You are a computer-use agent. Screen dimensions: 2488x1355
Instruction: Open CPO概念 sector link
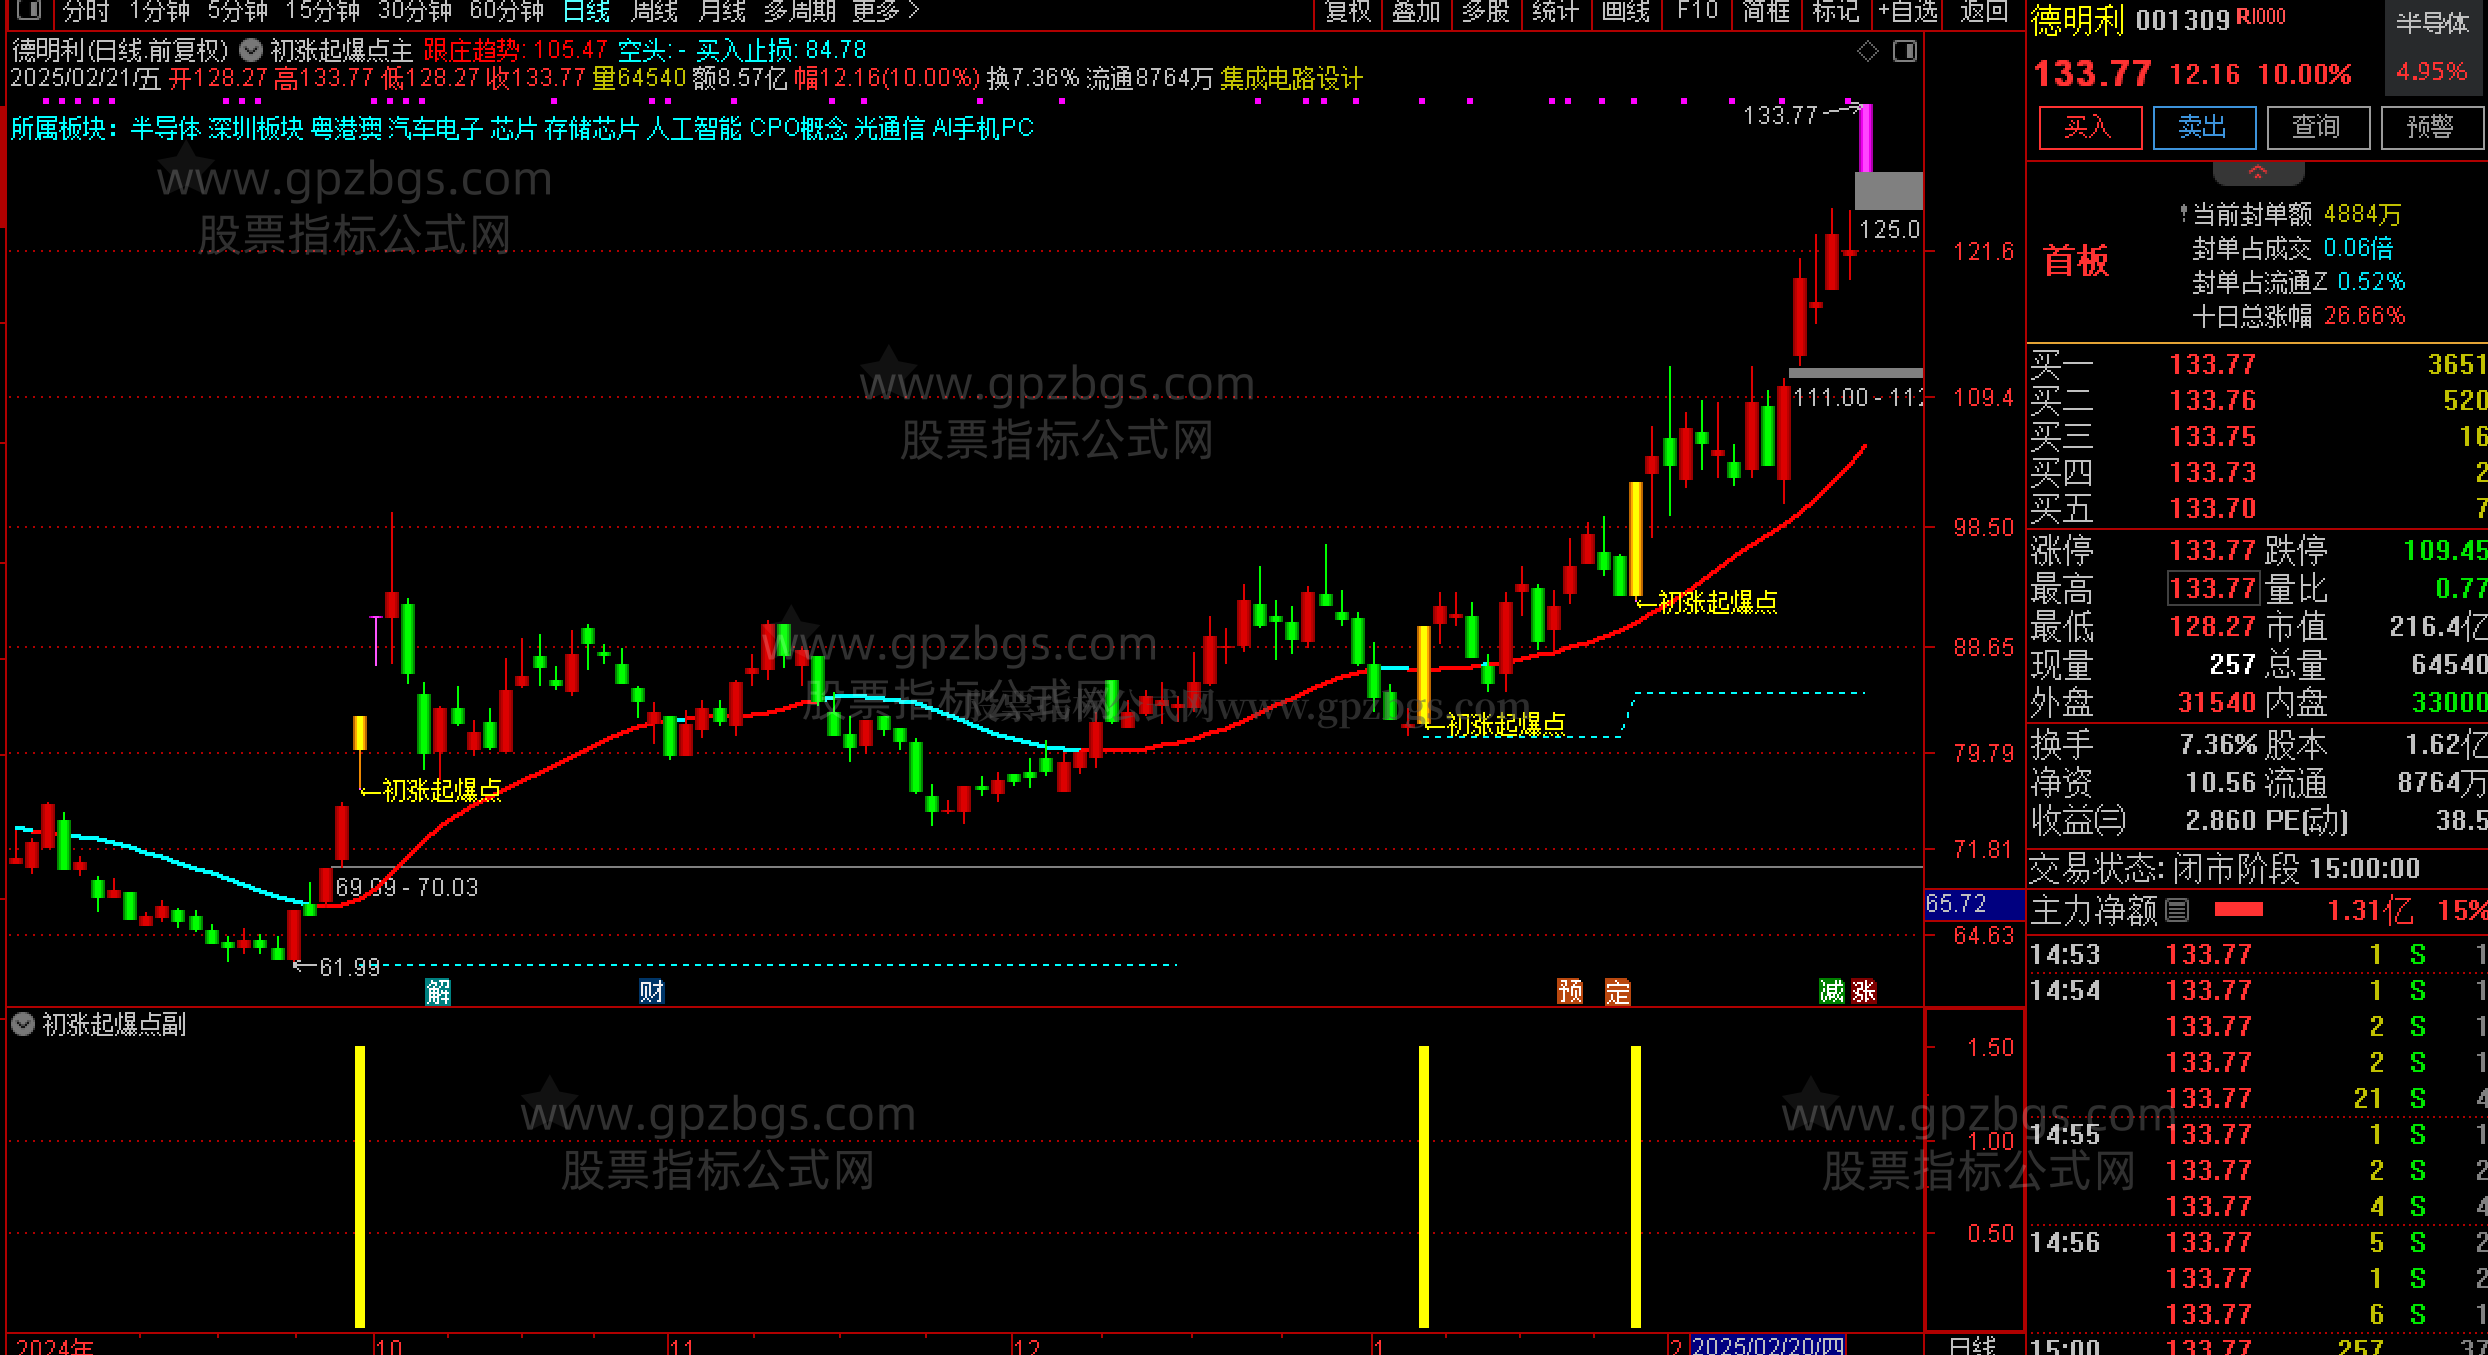(x=798, y=128)
